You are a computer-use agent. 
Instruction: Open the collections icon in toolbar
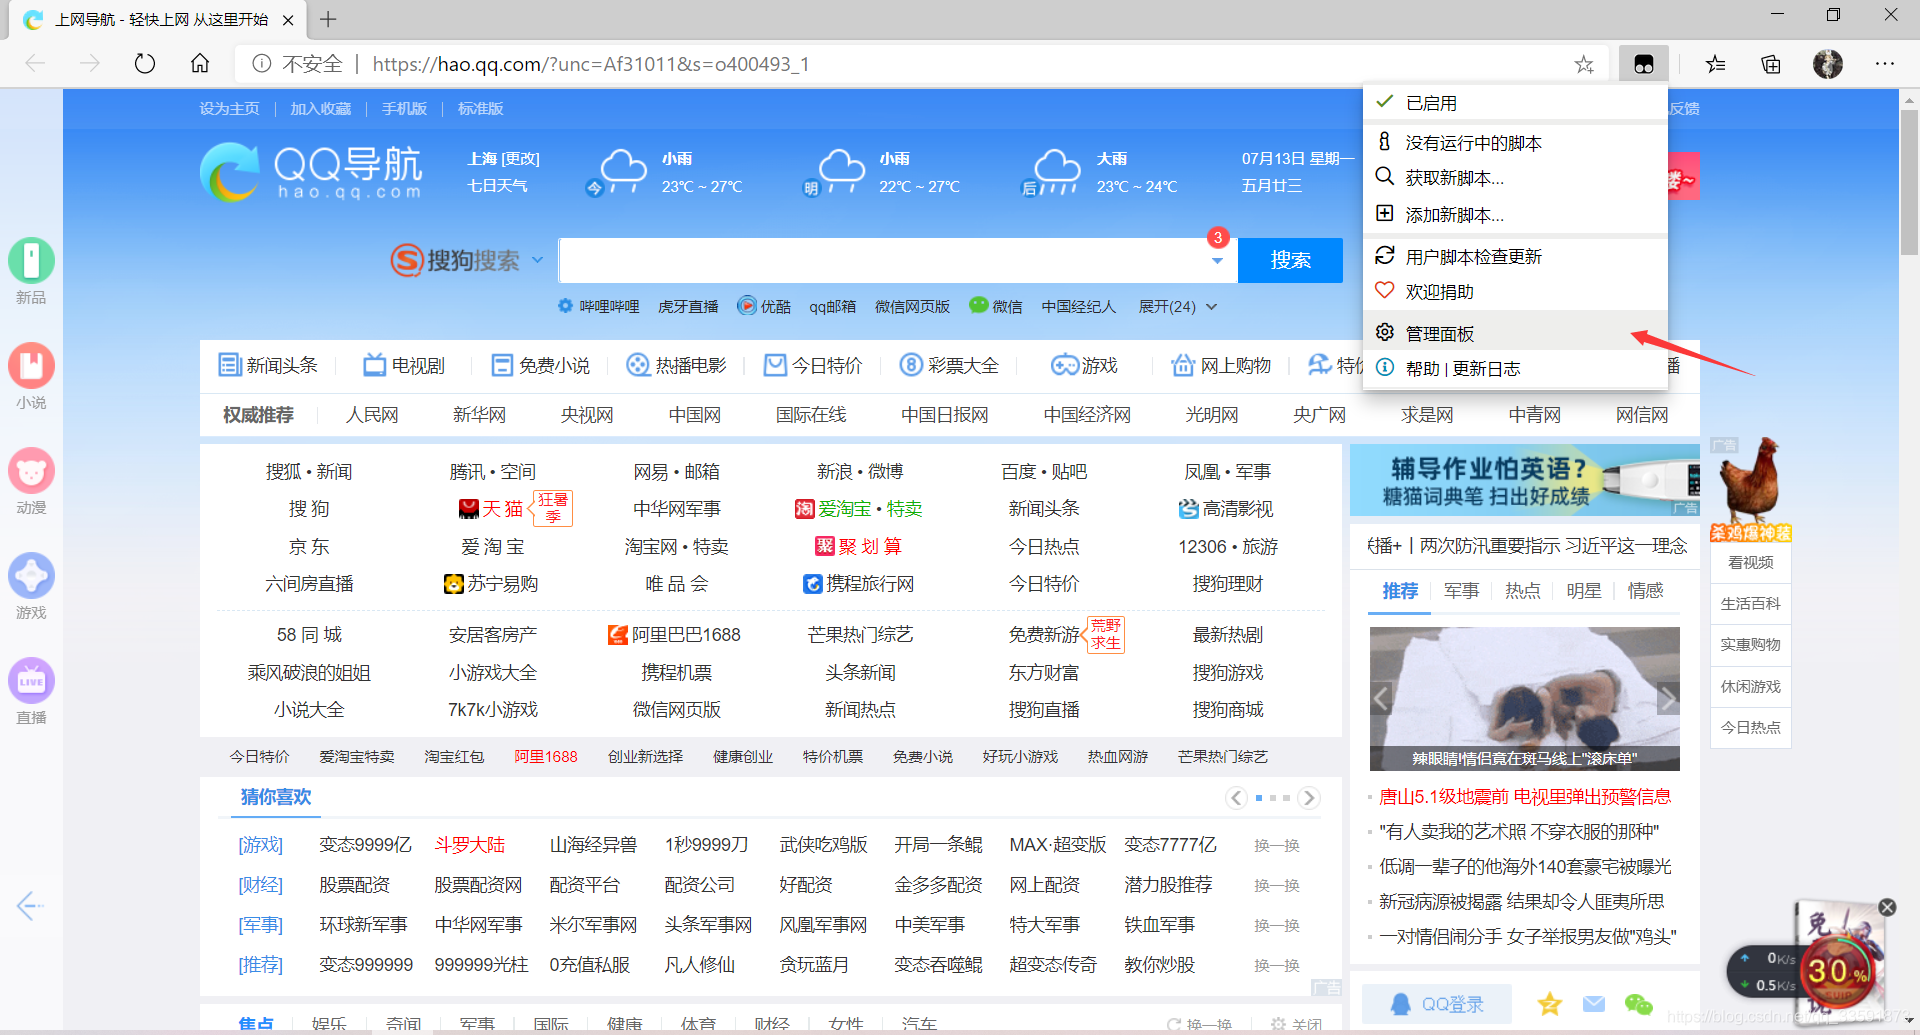pos(1771,64)
